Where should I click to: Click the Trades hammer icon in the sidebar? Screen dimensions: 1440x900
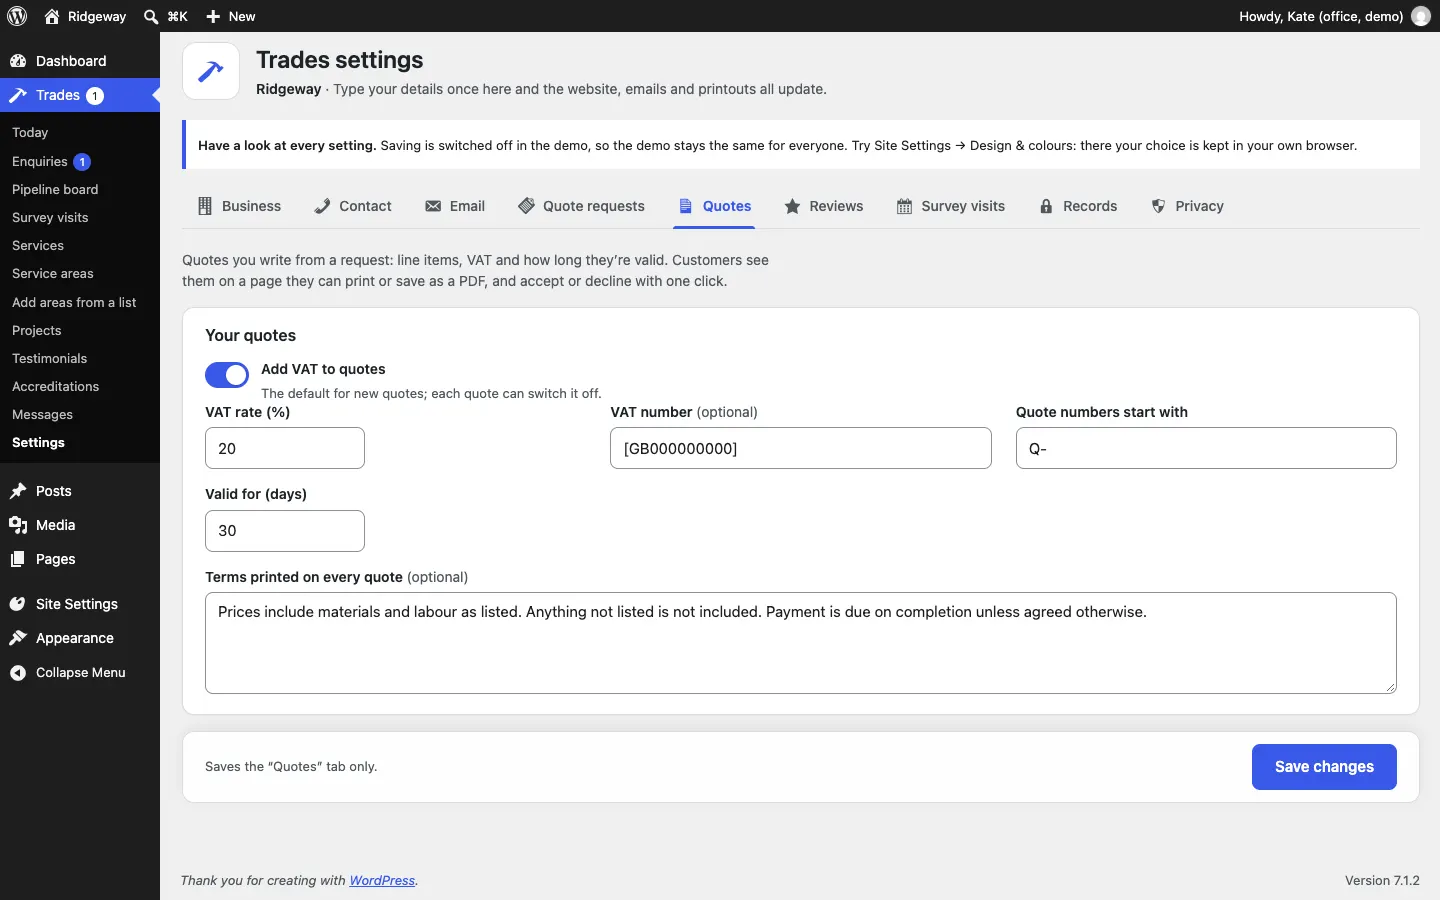(18, 95)
